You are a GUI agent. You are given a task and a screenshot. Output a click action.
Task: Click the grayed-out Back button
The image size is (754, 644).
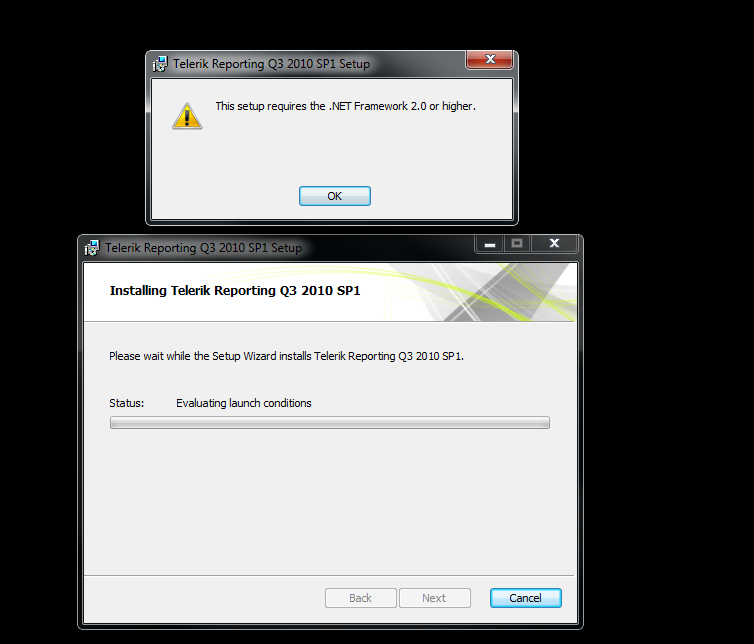(x=361, y=598)
